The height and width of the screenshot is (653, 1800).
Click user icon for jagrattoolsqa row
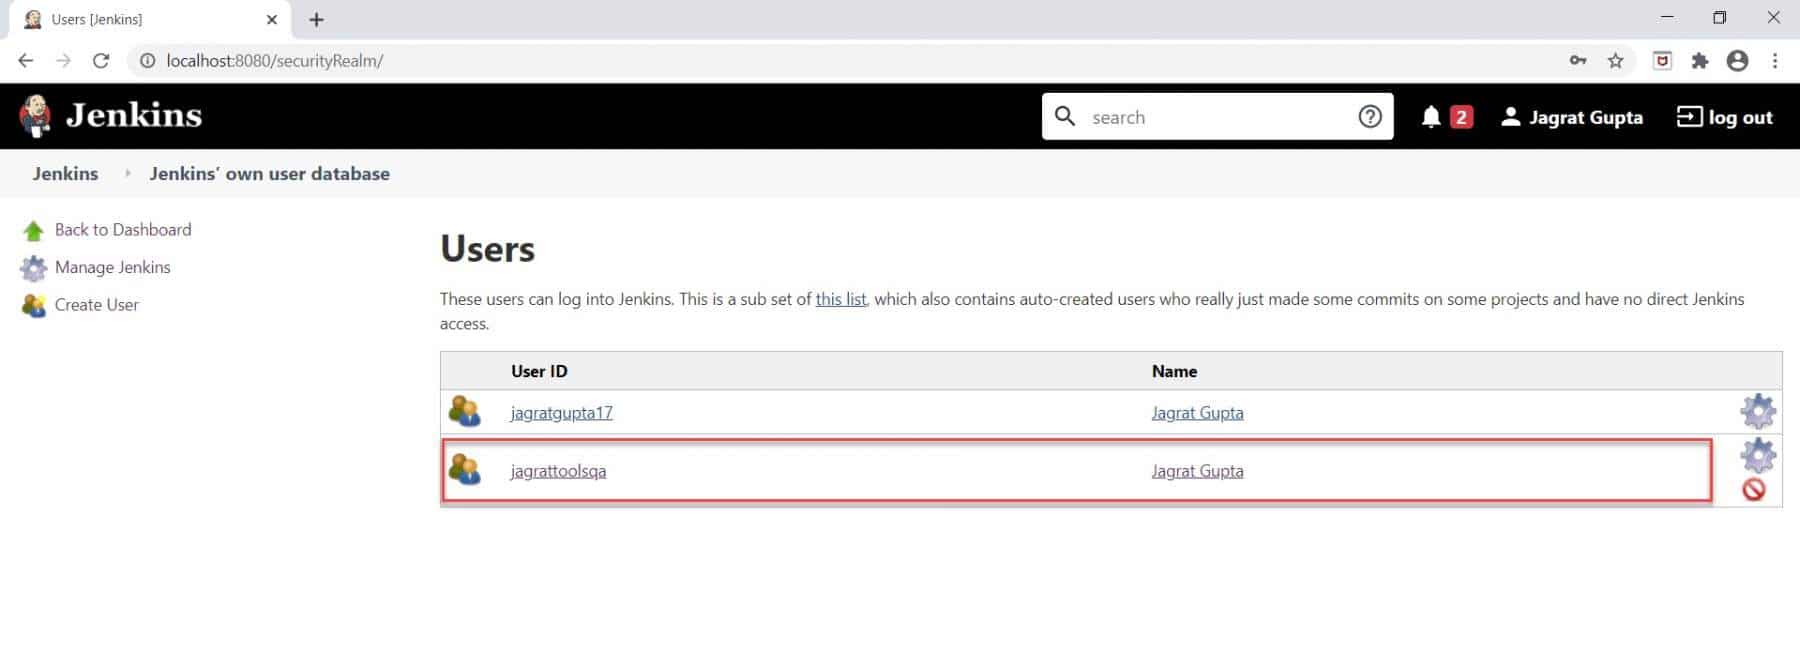tap(464, 469)
